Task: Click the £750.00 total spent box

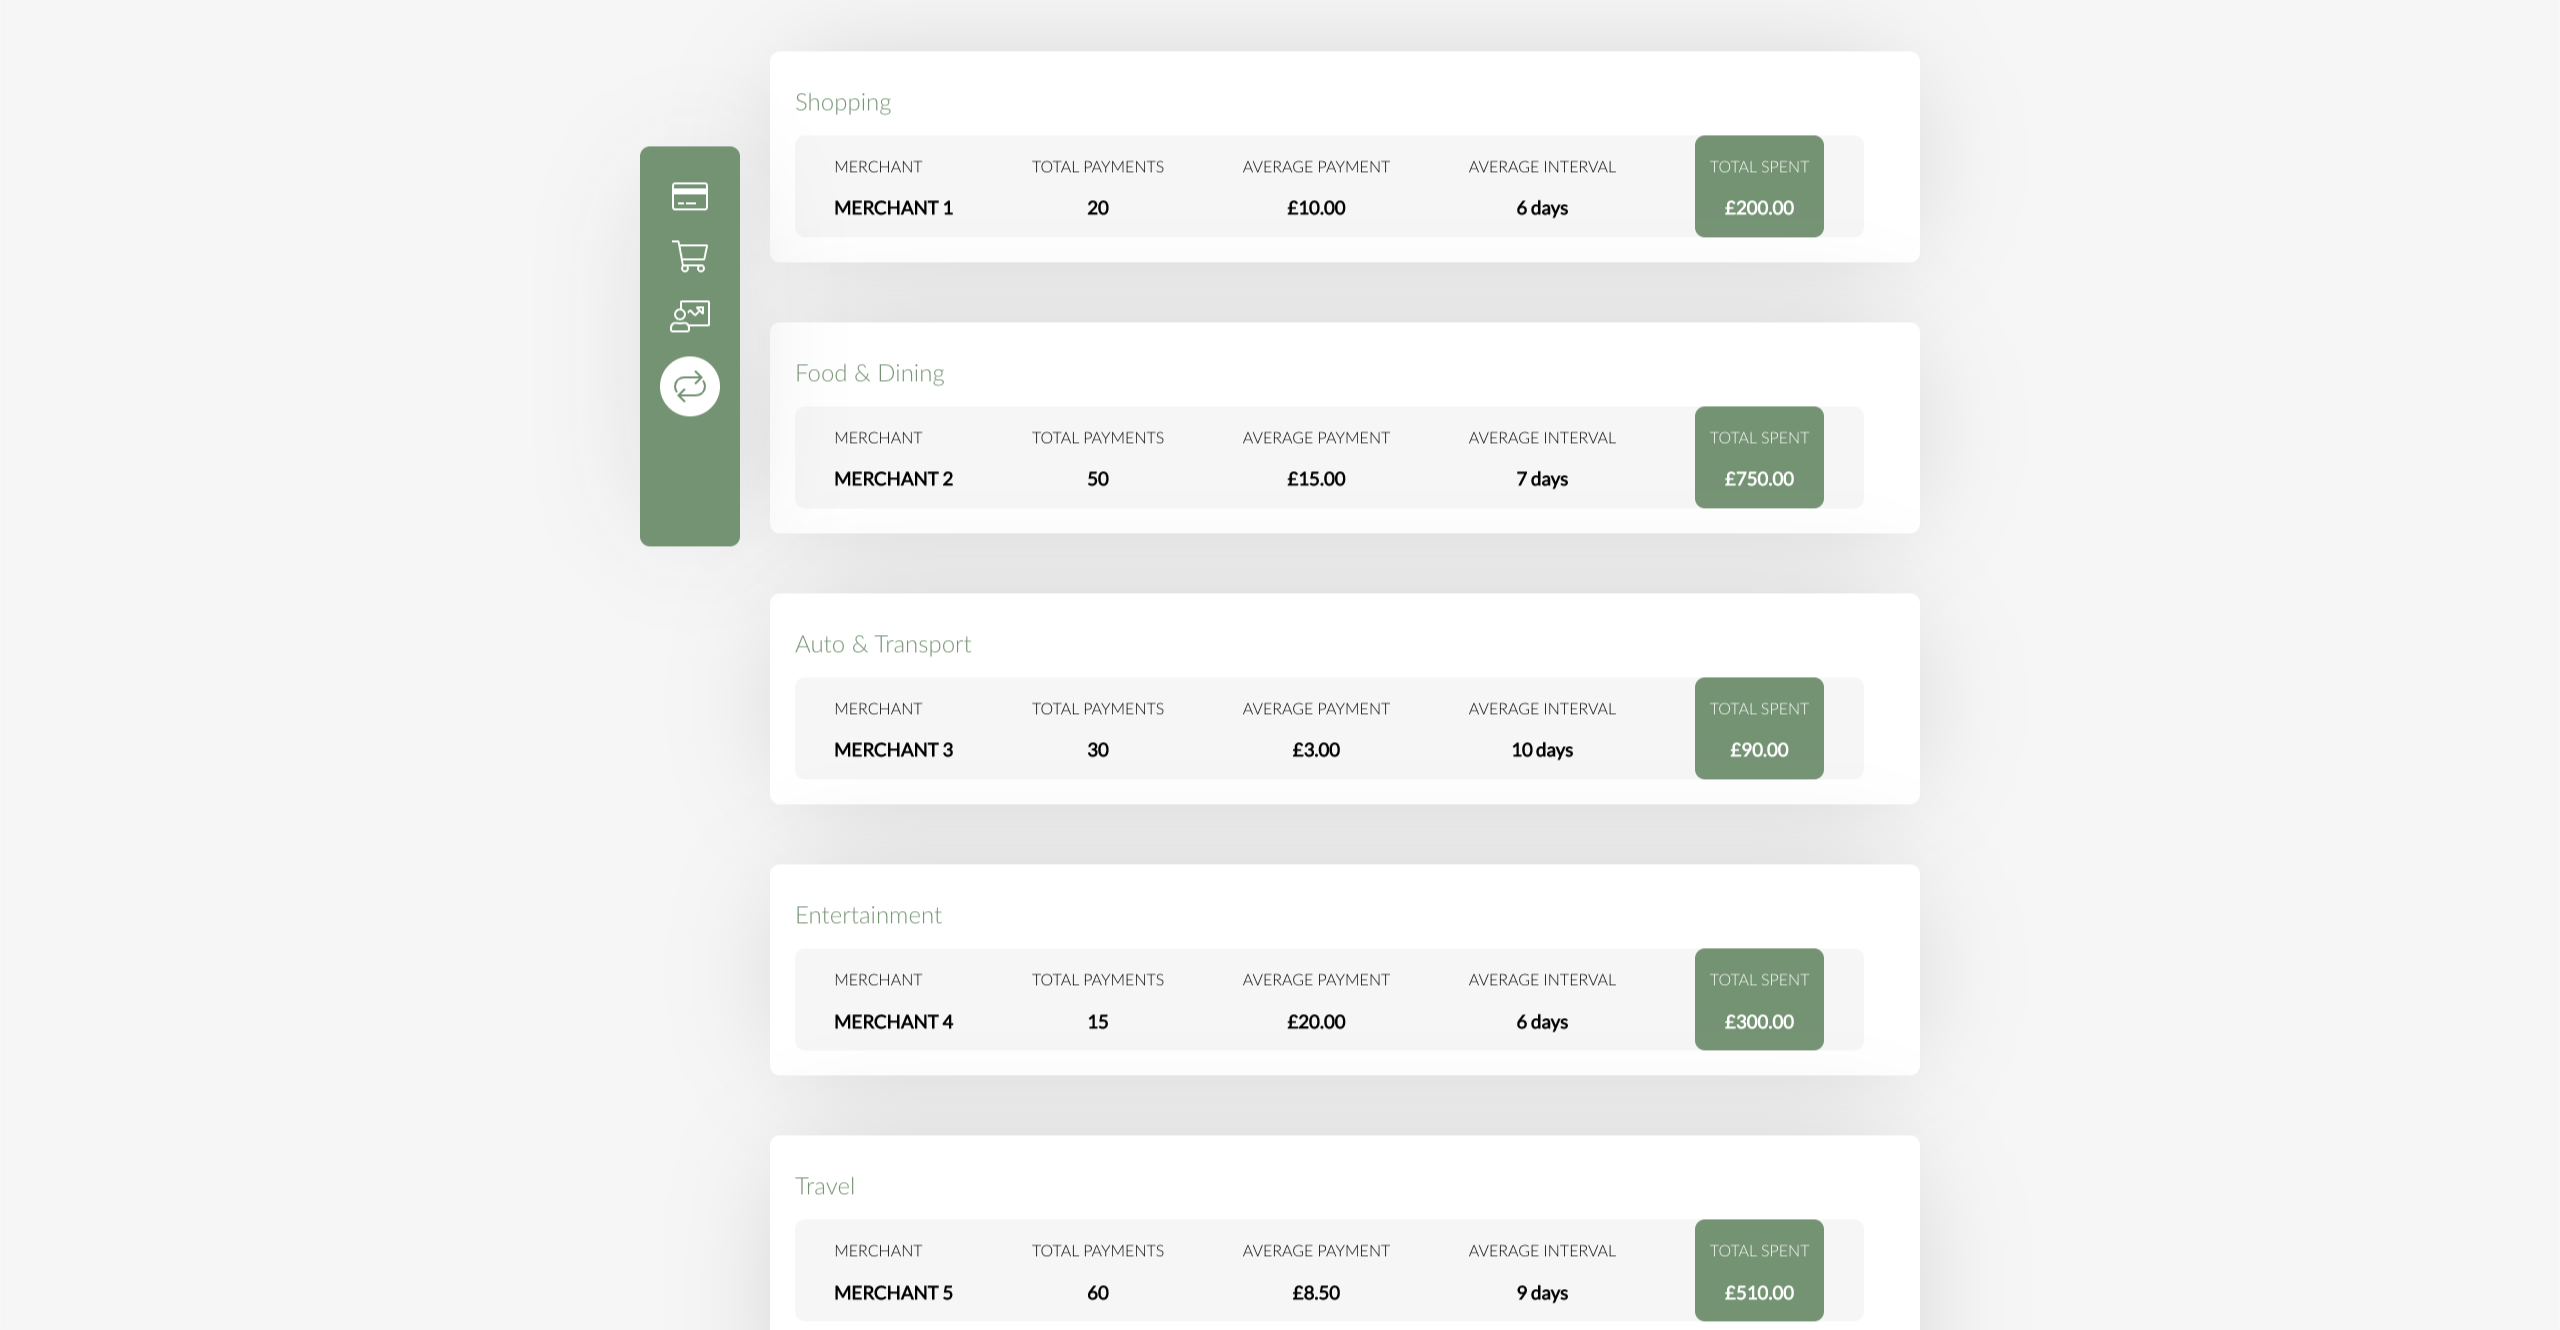Action: [x=1758, y=458]
